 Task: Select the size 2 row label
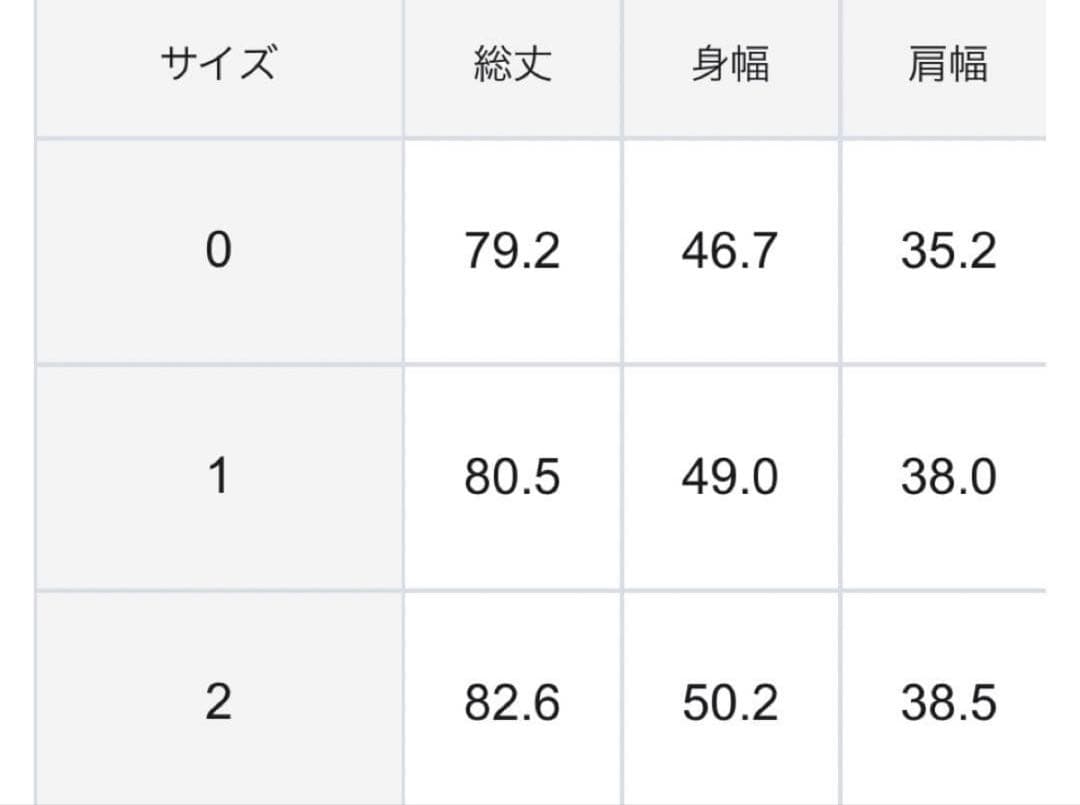pyautogui.click(x=218, y=703)
